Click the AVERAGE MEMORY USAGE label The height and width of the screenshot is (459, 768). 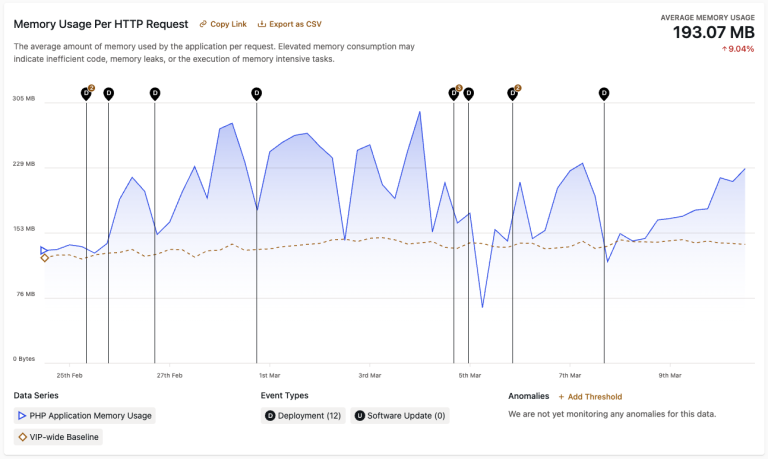tap(708, 18)
